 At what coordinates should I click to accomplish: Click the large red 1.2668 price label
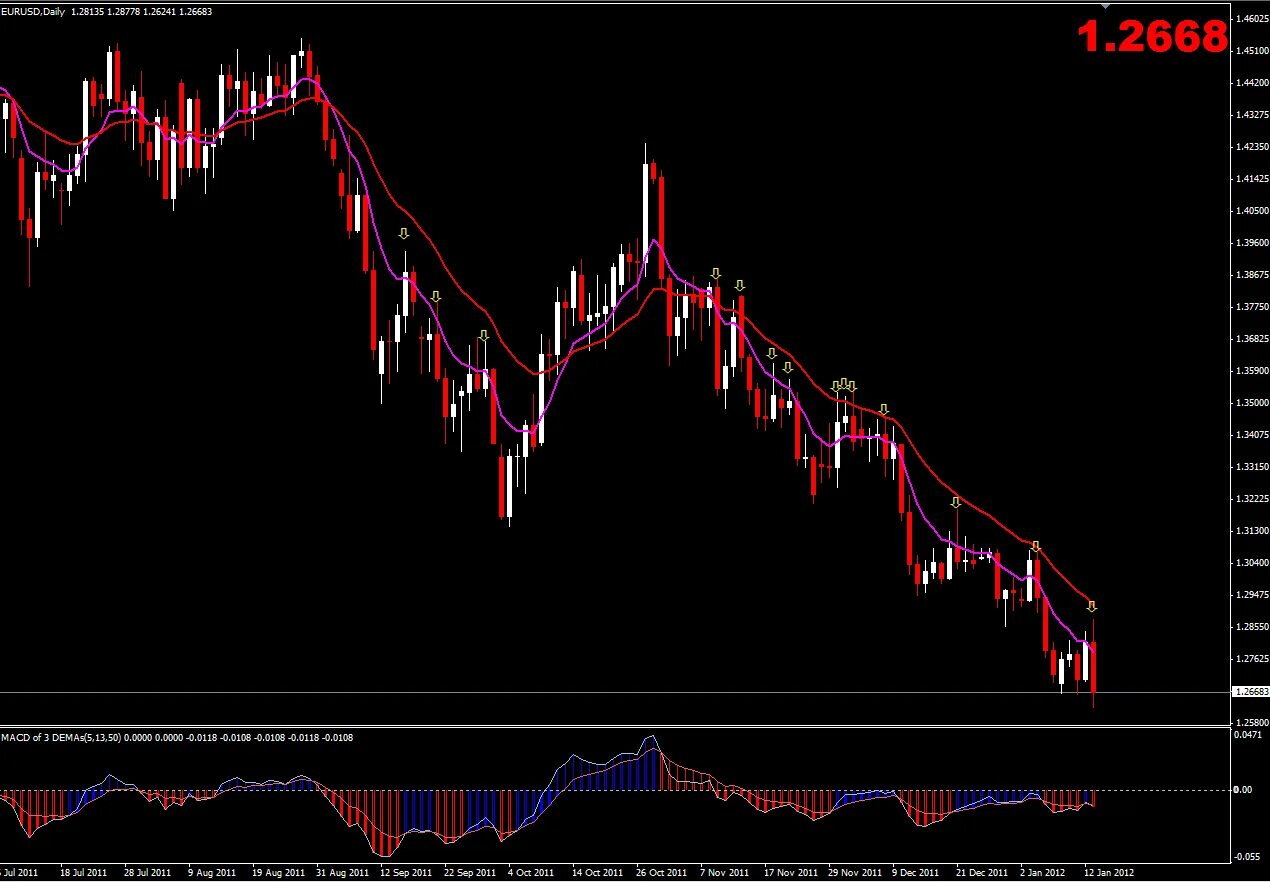(x=1151, y=37)
